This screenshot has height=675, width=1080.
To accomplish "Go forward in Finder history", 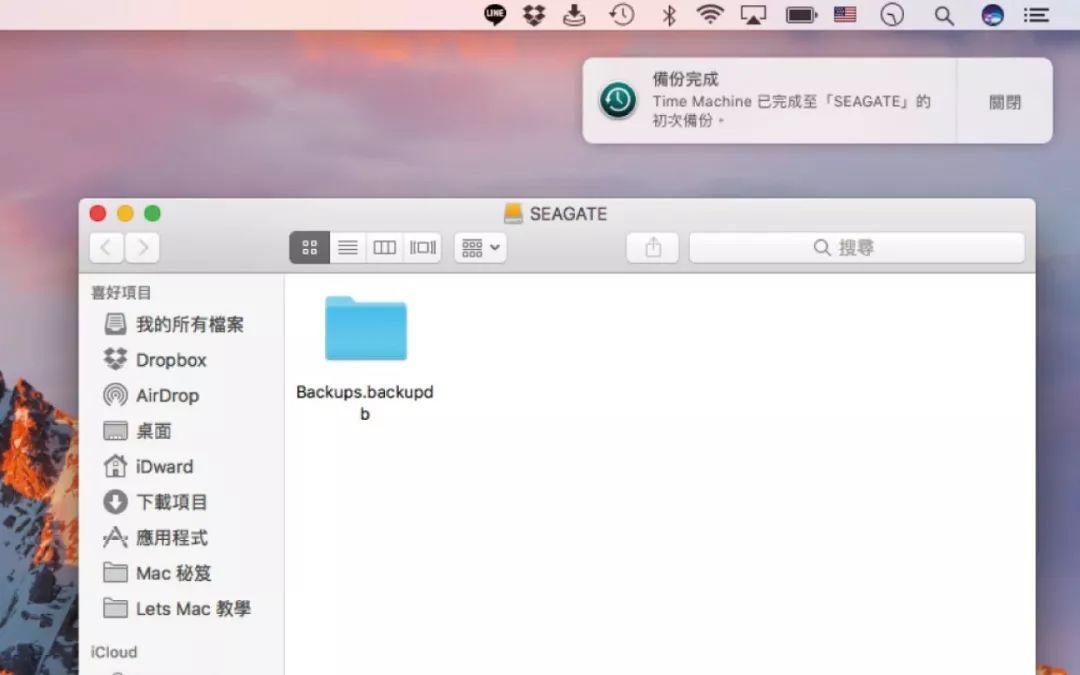I will click(x=142, y=247).
